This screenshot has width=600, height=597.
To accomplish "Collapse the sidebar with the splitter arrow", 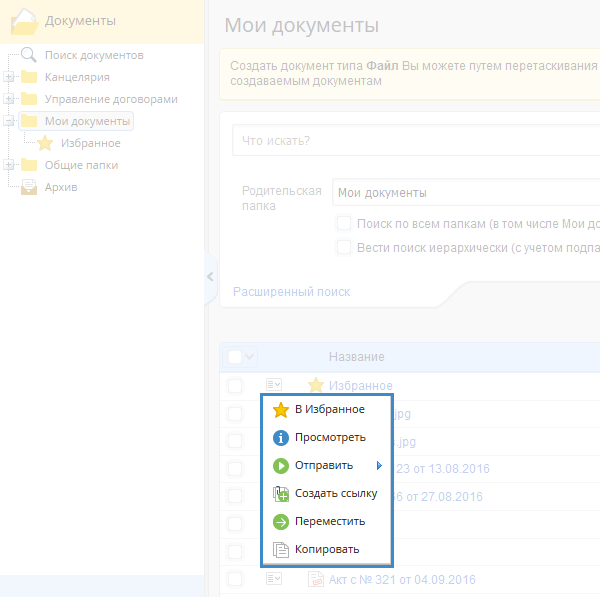I will coord(210,277).
